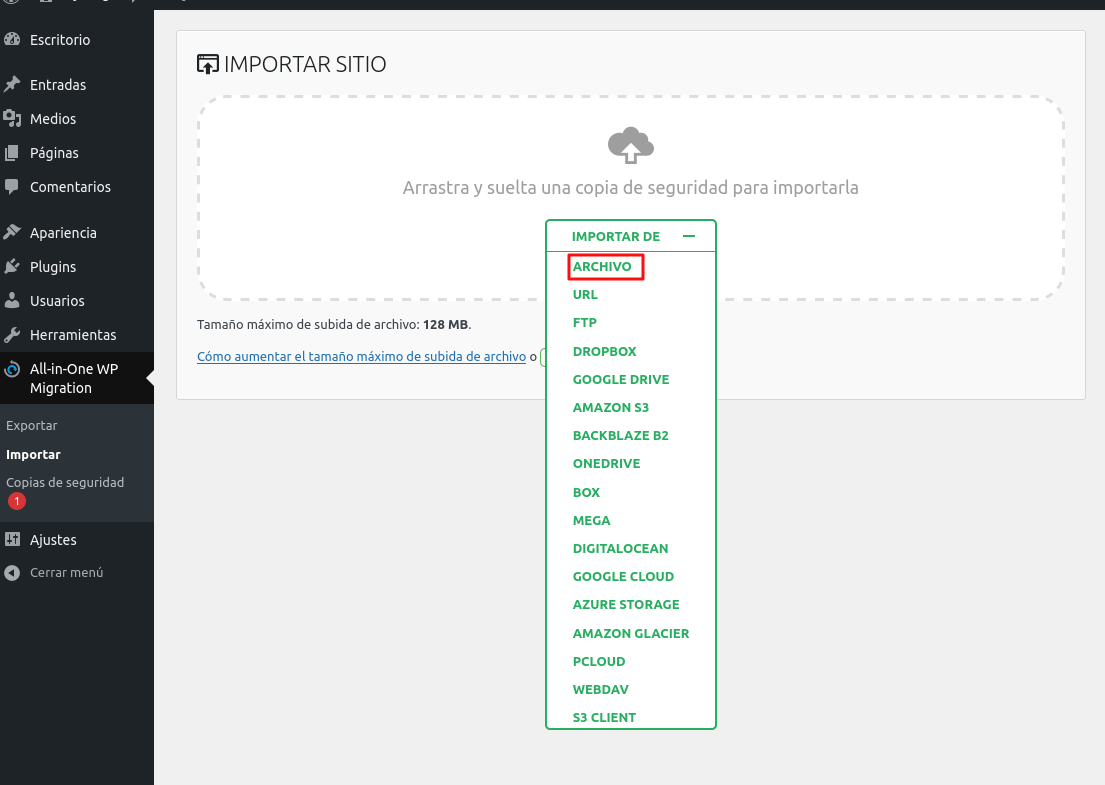Click the cloud upload icon
Viewport: 1105px width, 785px height.
[631, 145]
